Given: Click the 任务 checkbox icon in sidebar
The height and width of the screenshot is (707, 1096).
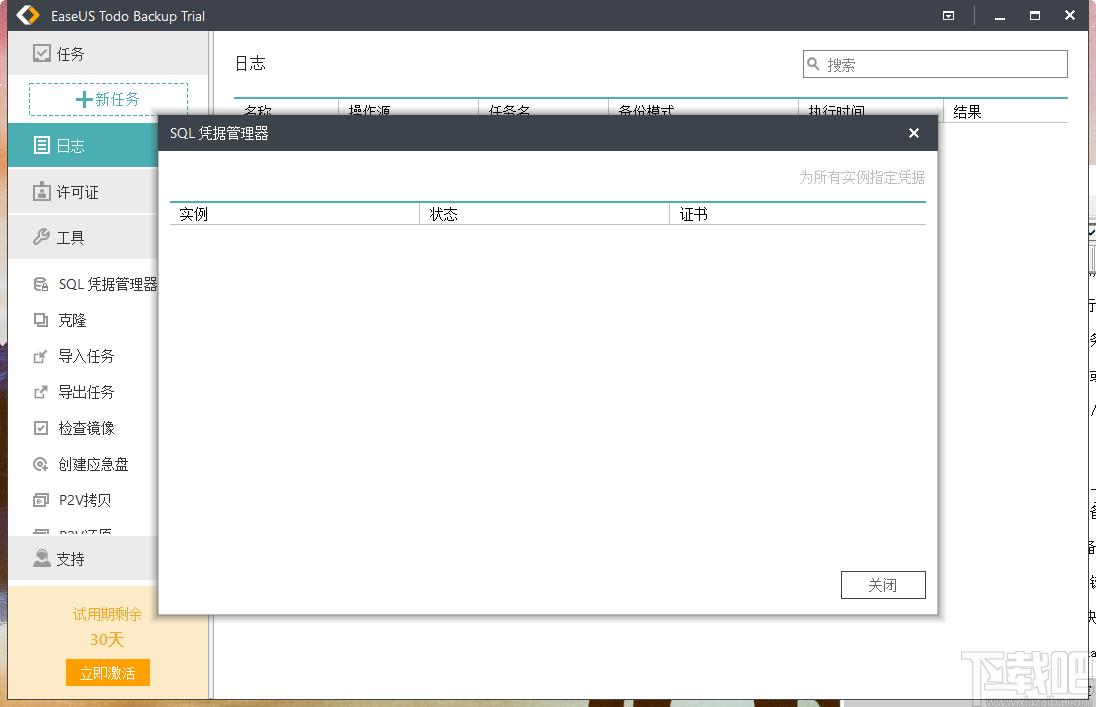Looking at the screenshot, I should pyautogui.click(x=42, y=53).
